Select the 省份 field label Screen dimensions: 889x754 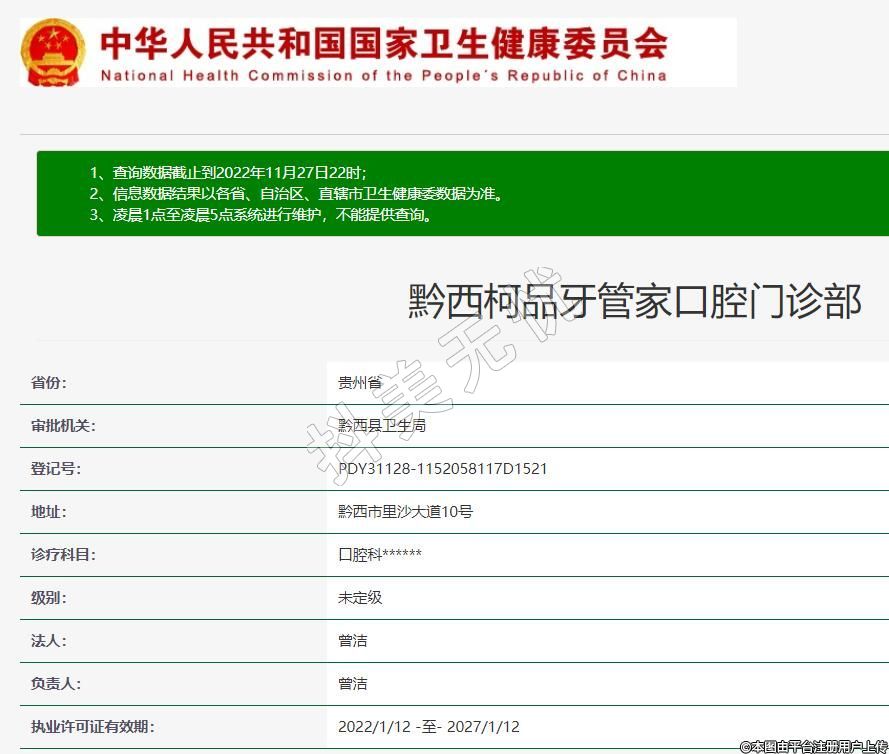(x=49, y=383)
